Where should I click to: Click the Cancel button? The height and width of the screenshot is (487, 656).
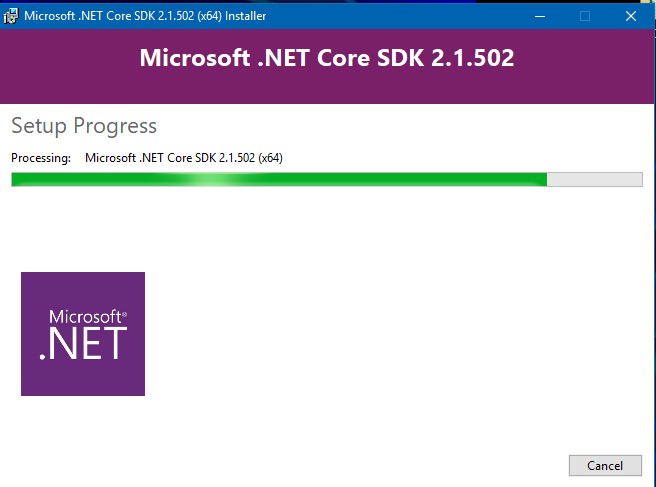[605, 465]
